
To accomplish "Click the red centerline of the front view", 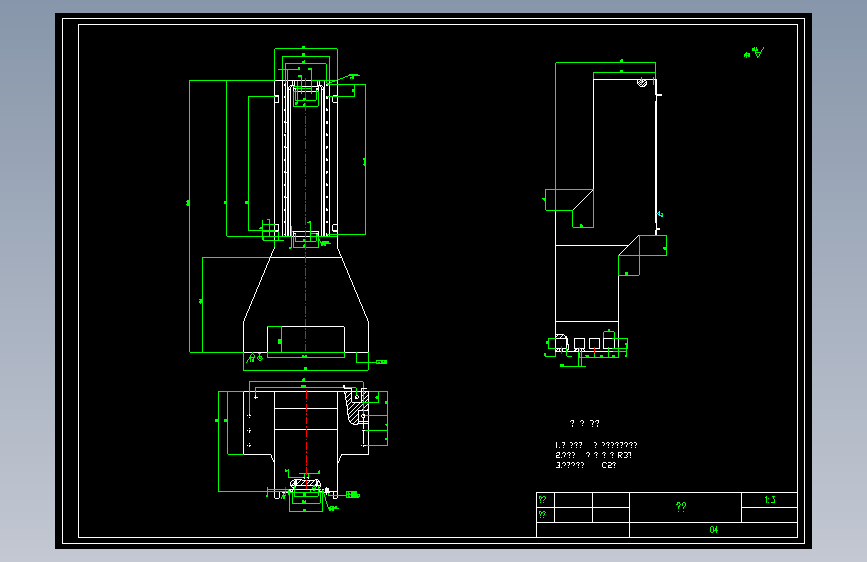I will click(x=306, y=216).
